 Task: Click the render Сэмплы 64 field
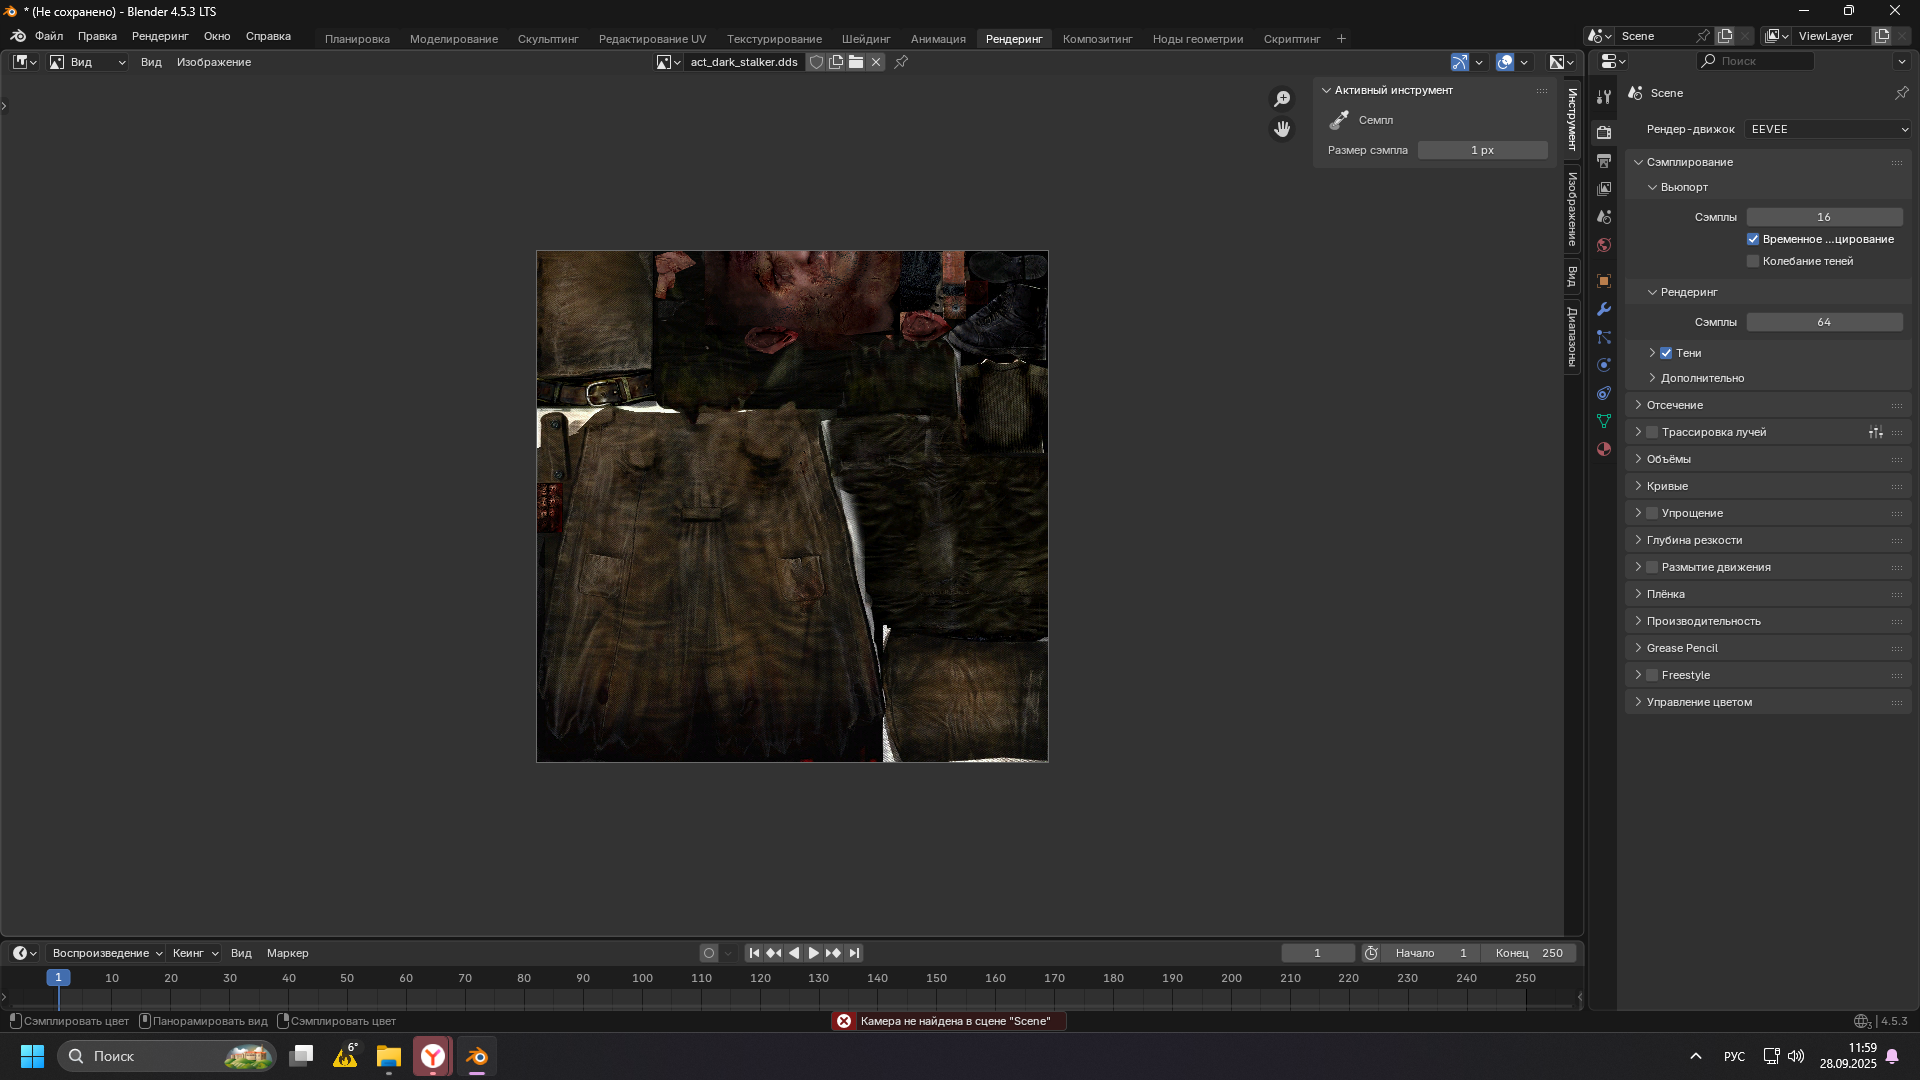tap(1824, 322)
